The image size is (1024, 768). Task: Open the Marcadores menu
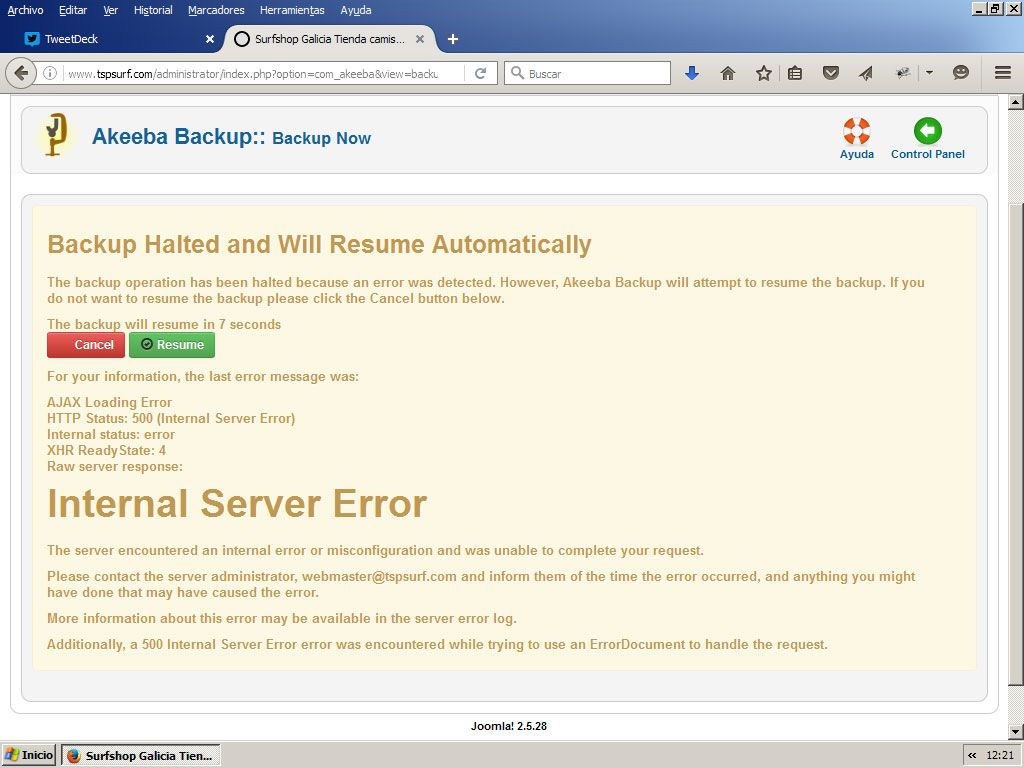point(216,10)
